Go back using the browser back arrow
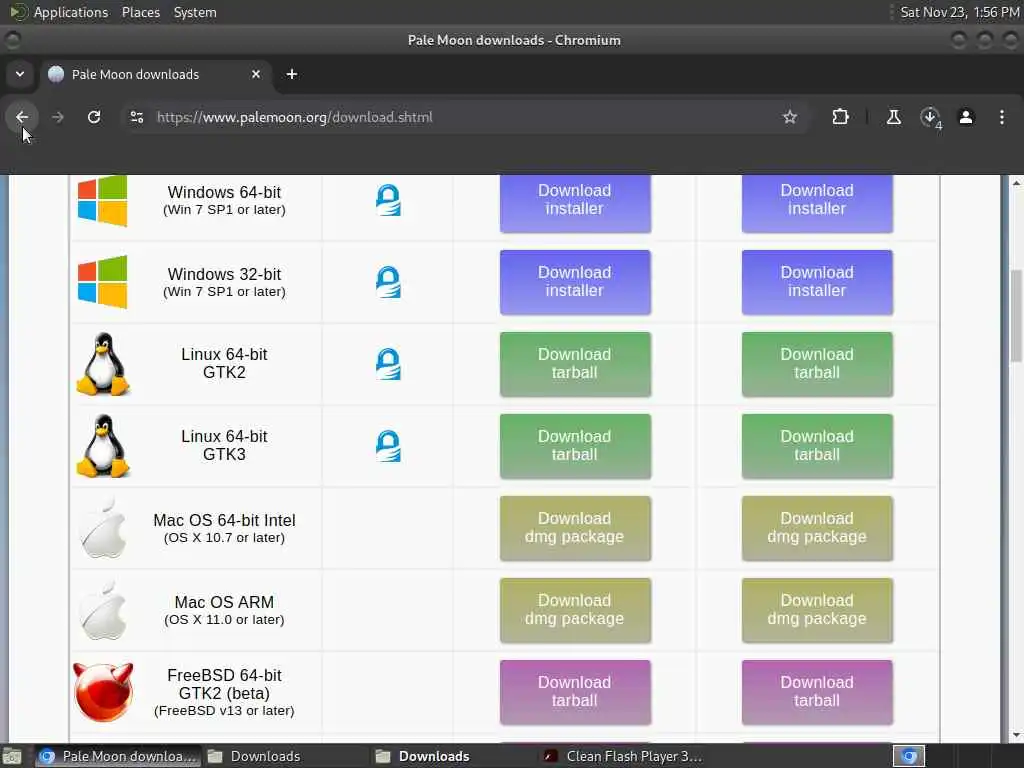 (22, 117)
